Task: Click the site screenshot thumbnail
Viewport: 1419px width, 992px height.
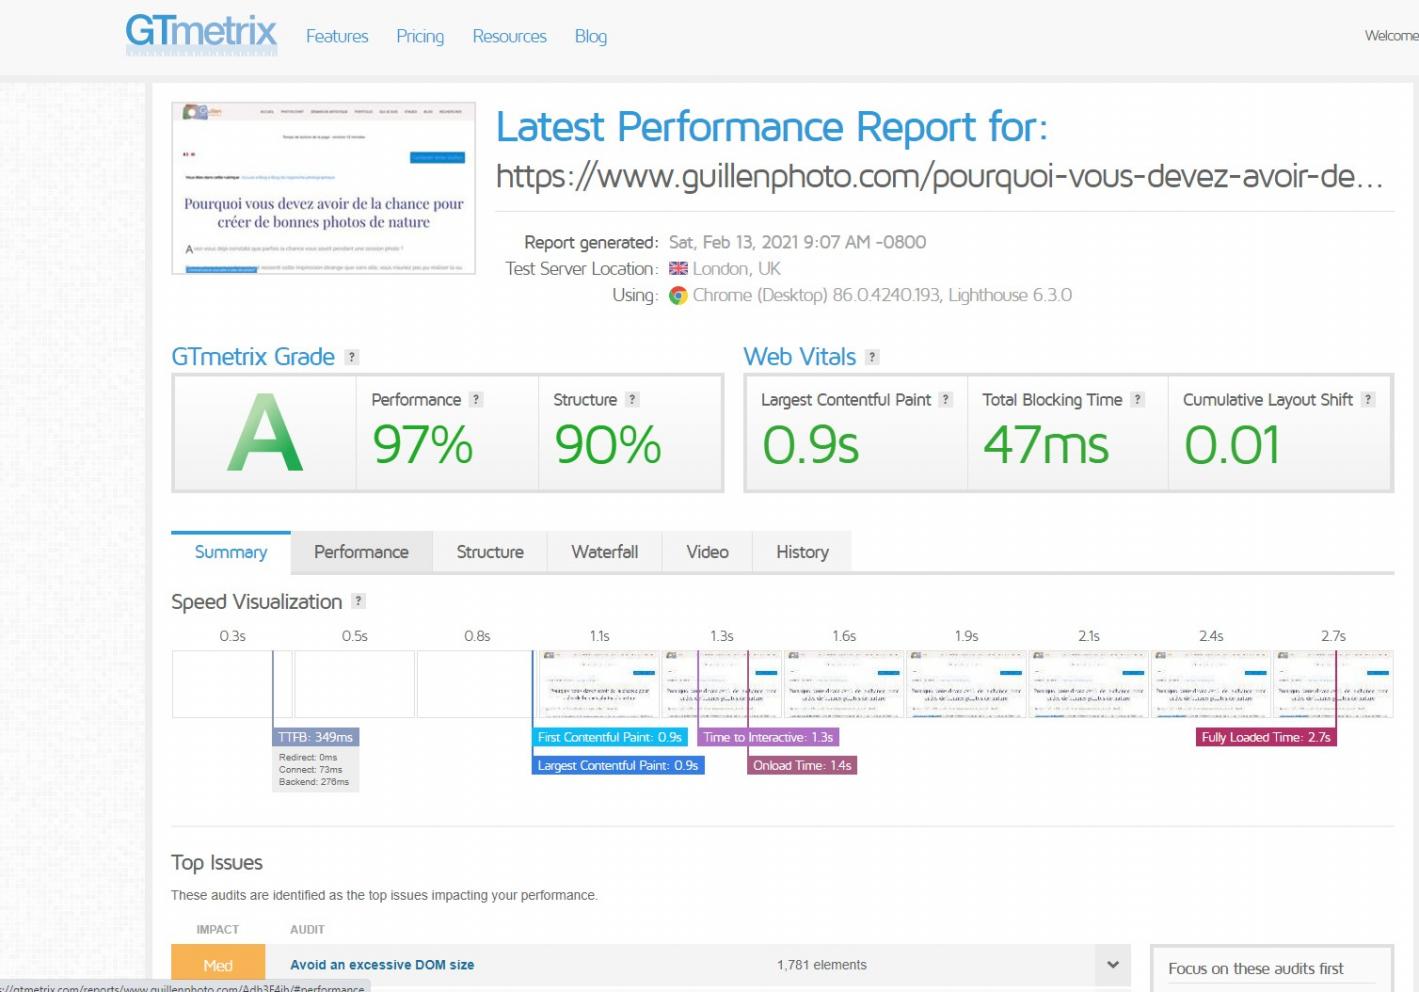Action: pos(323,188)
